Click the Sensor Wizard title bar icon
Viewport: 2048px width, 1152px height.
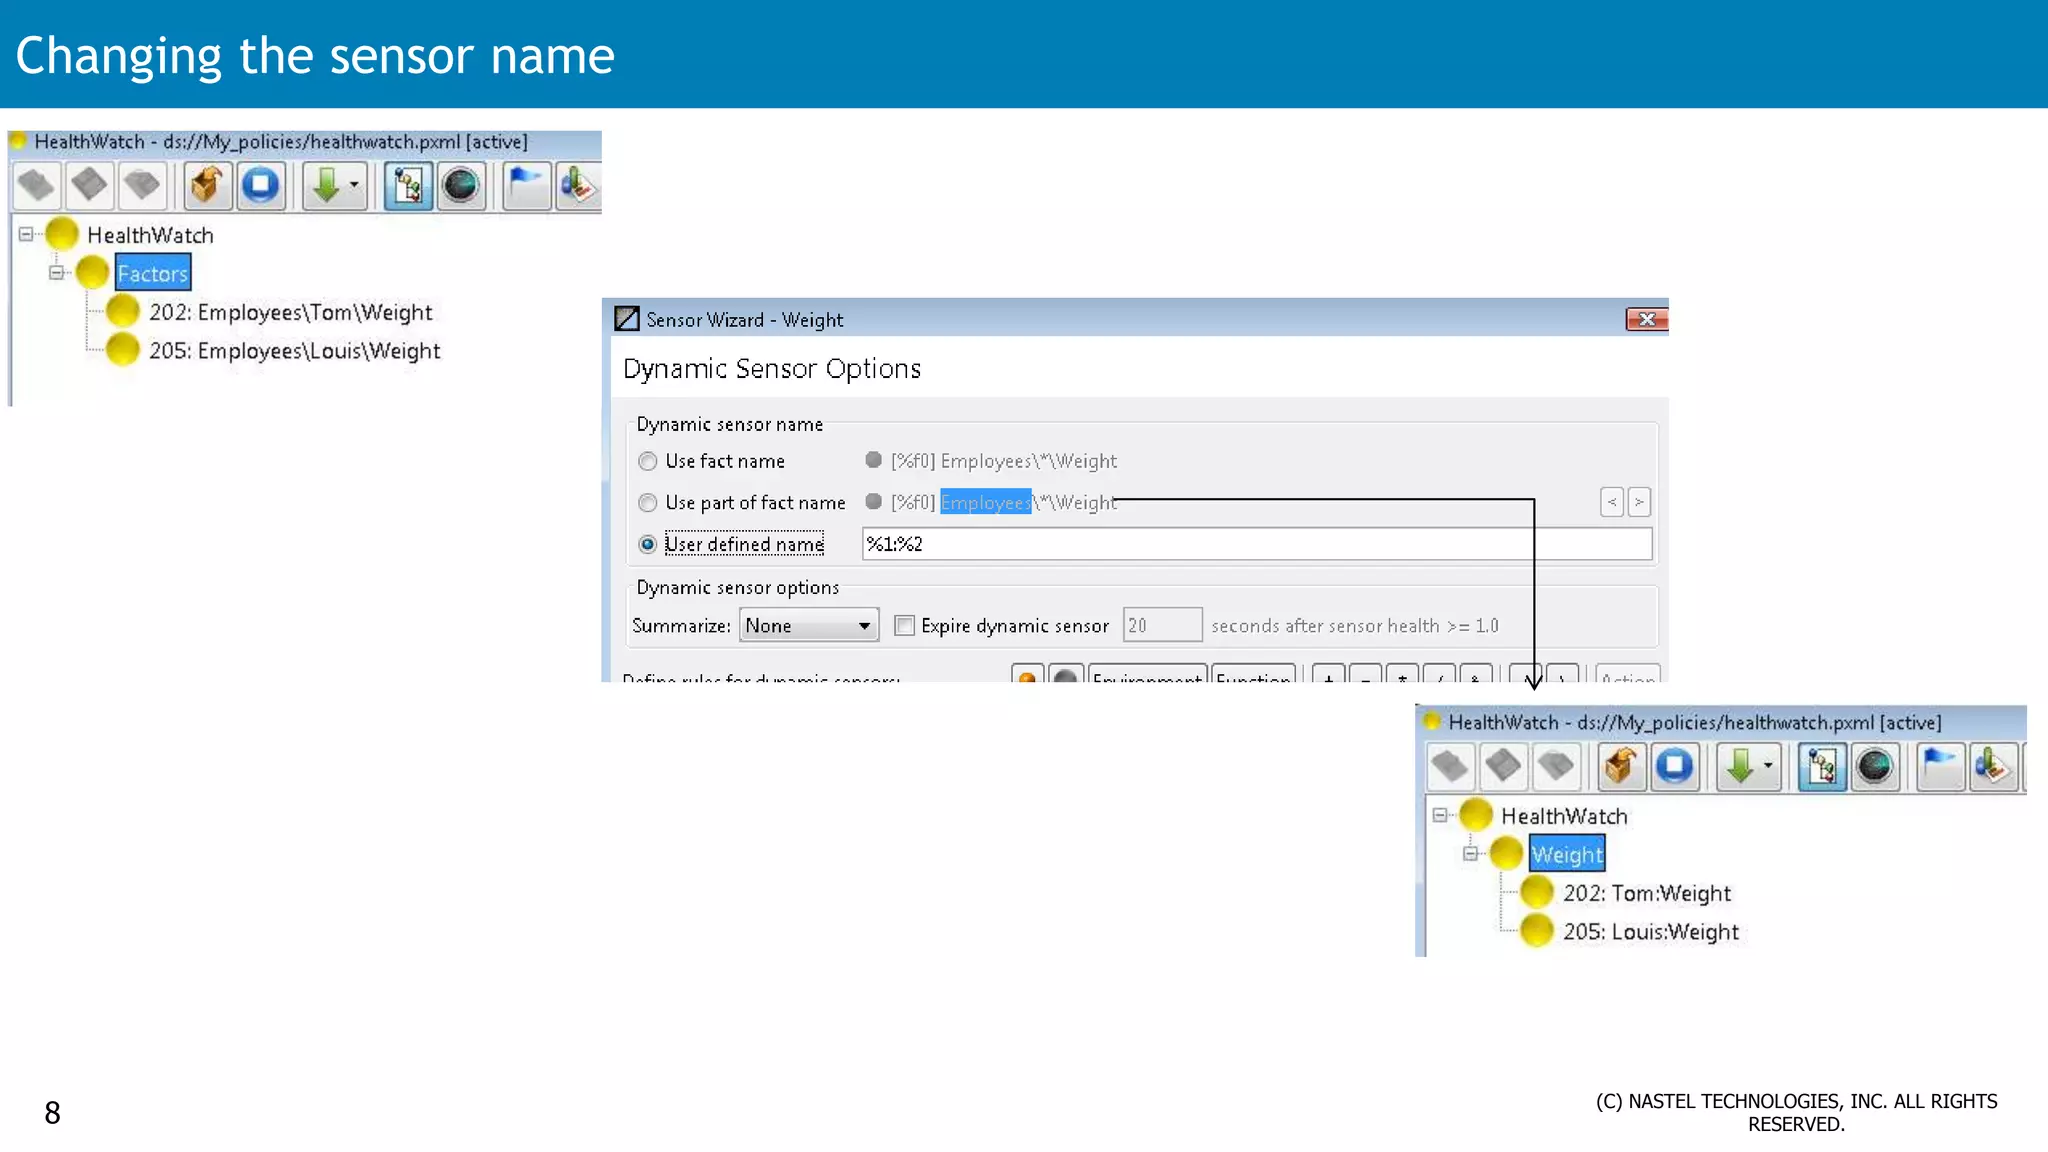pos(627,319)
